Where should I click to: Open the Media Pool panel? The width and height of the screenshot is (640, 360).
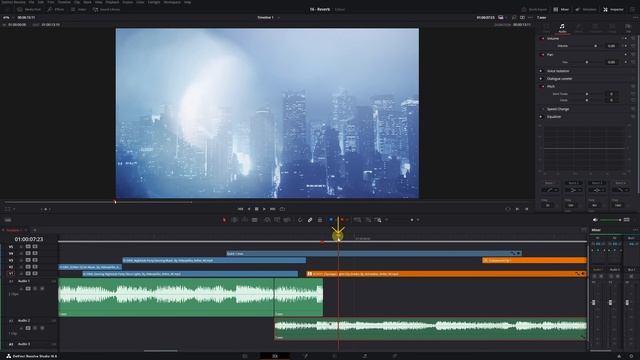click(29, 9)
